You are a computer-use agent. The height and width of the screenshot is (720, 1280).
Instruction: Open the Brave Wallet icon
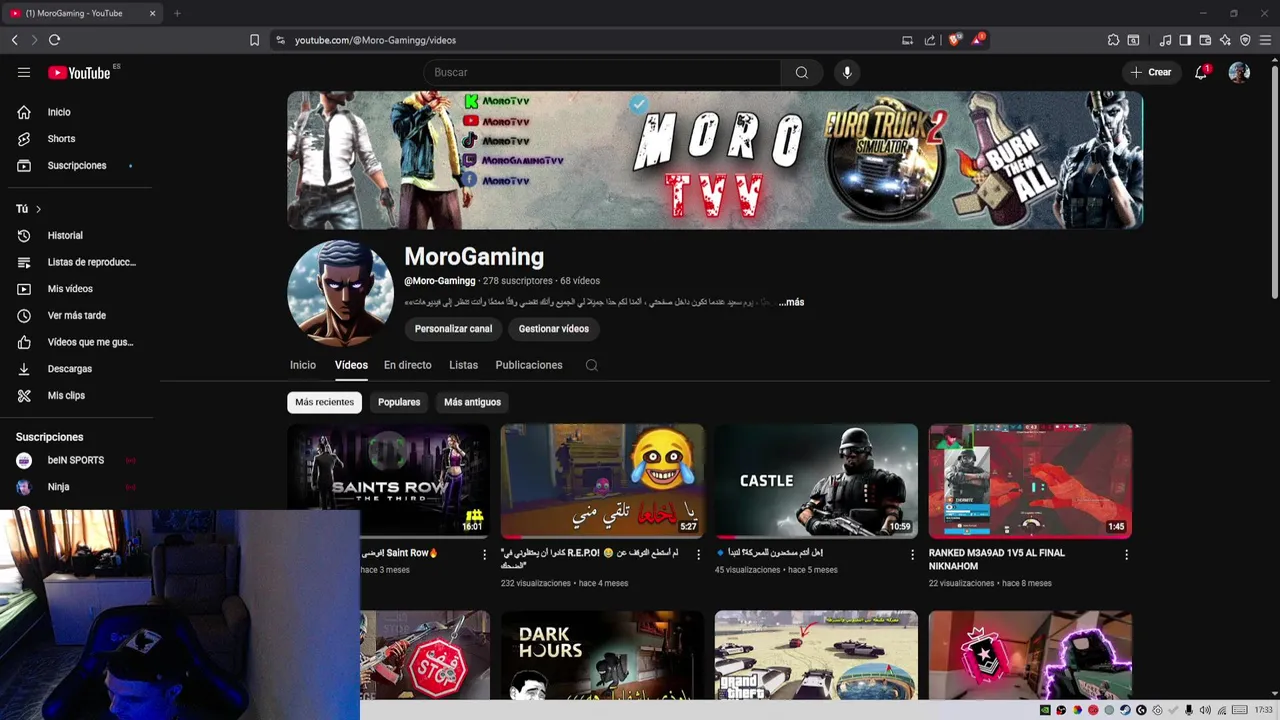coord(1205,40)
